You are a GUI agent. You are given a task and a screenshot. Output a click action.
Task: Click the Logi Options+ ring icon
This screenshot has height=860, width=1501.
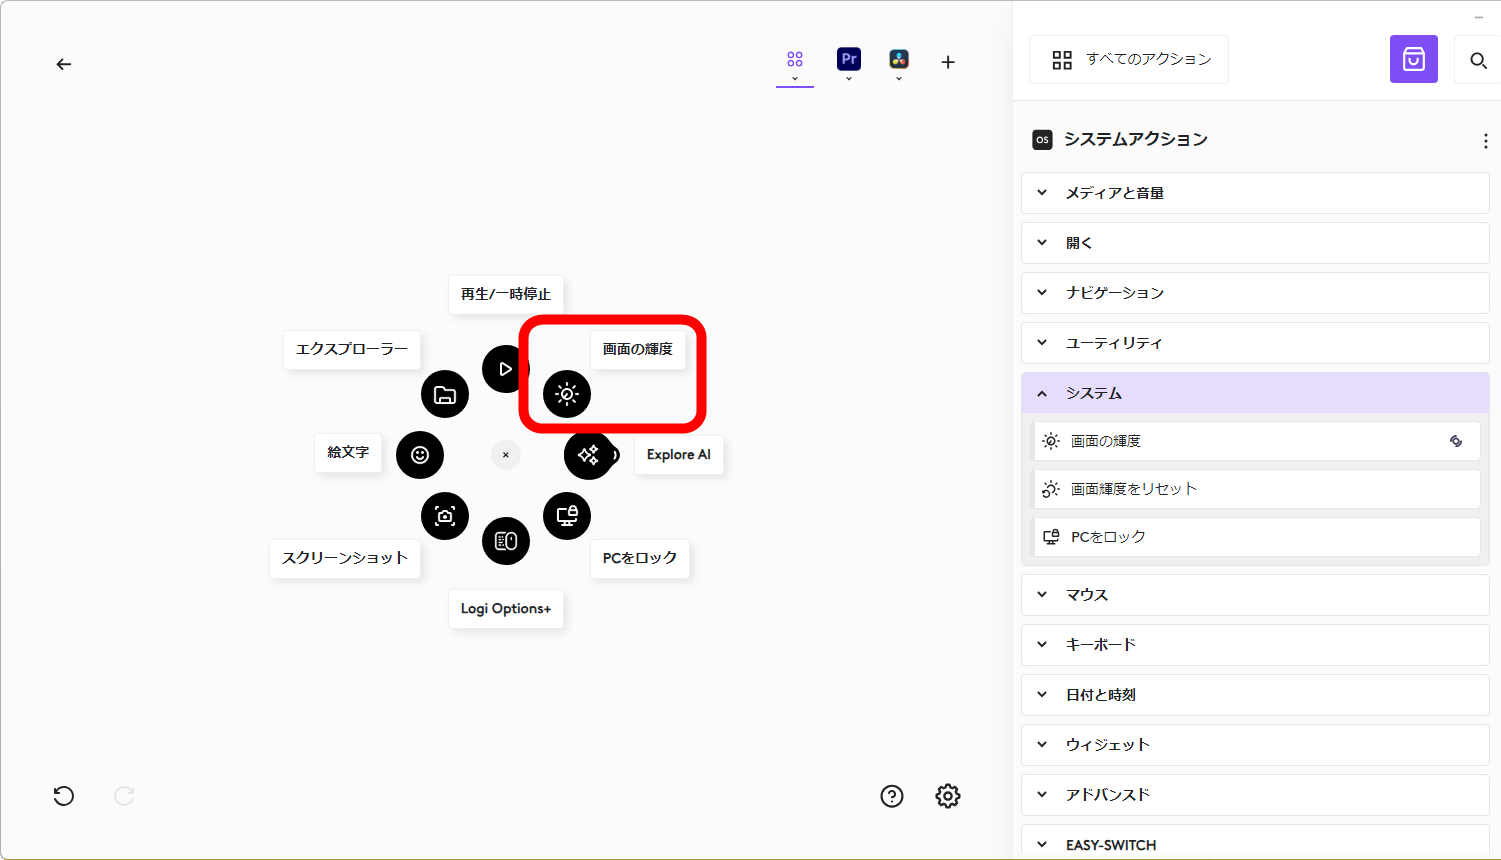tap(506, 541)
